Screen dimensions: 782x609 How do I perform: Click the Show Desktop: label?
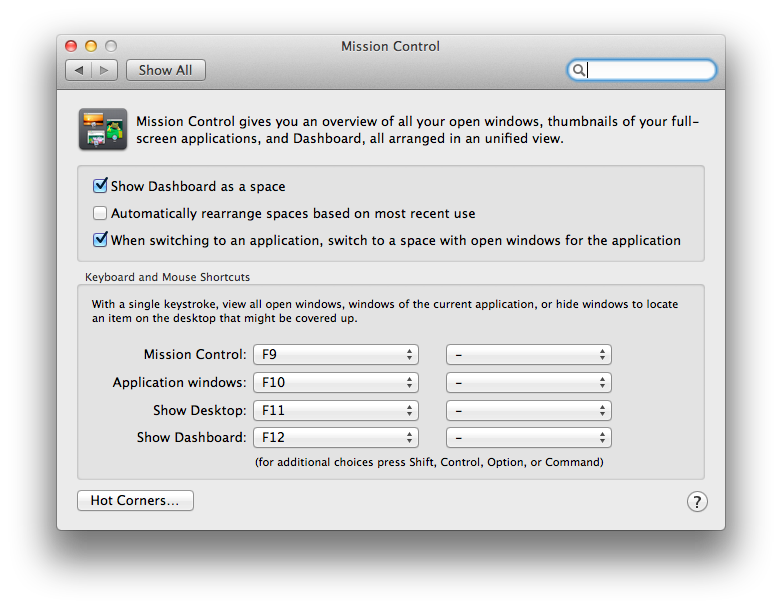coord(199,410)
